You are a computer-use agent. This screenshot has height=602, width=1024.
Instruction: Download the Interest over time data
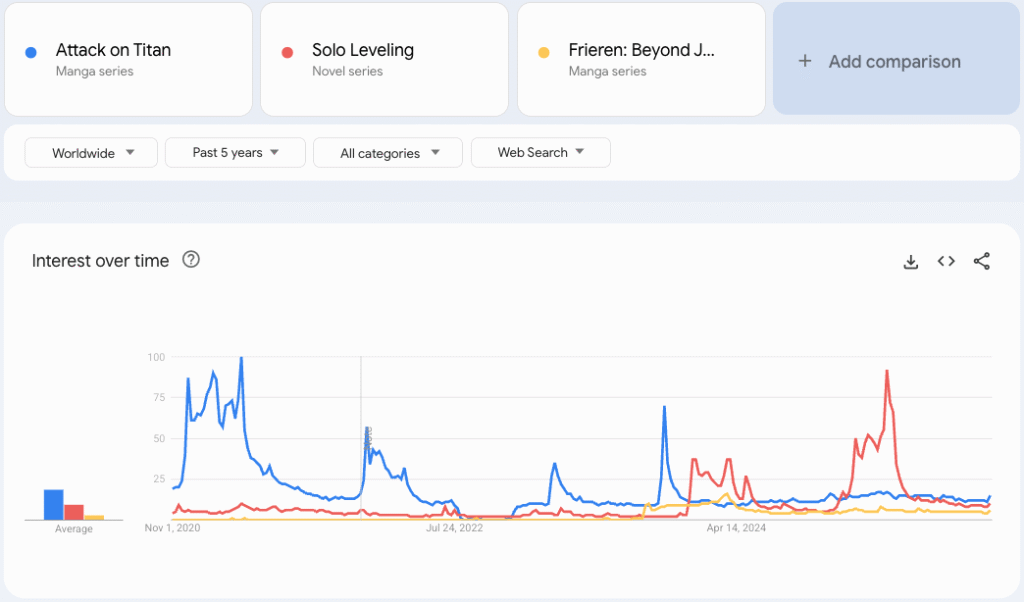pyautogui.click(x=910, y=262)
